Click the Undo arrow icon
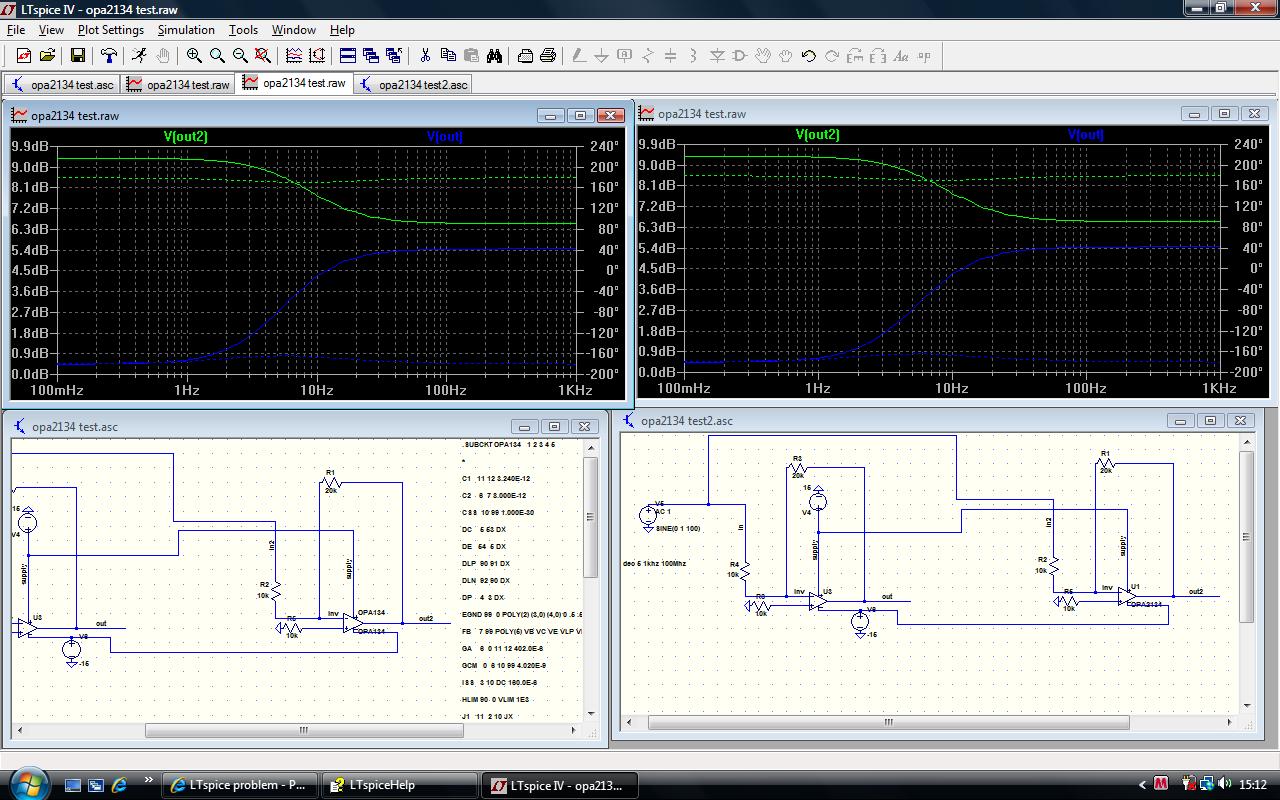 tap(809, 56)
